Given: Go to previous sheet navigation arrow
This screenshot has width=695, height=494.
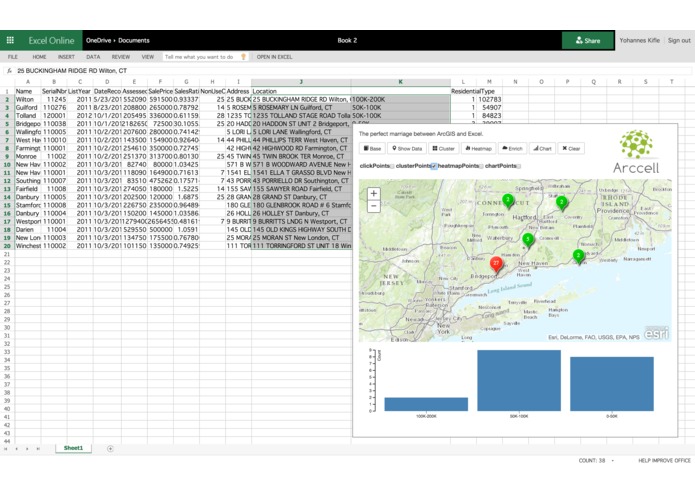Looking at the screenshot, I should (16, 449).
